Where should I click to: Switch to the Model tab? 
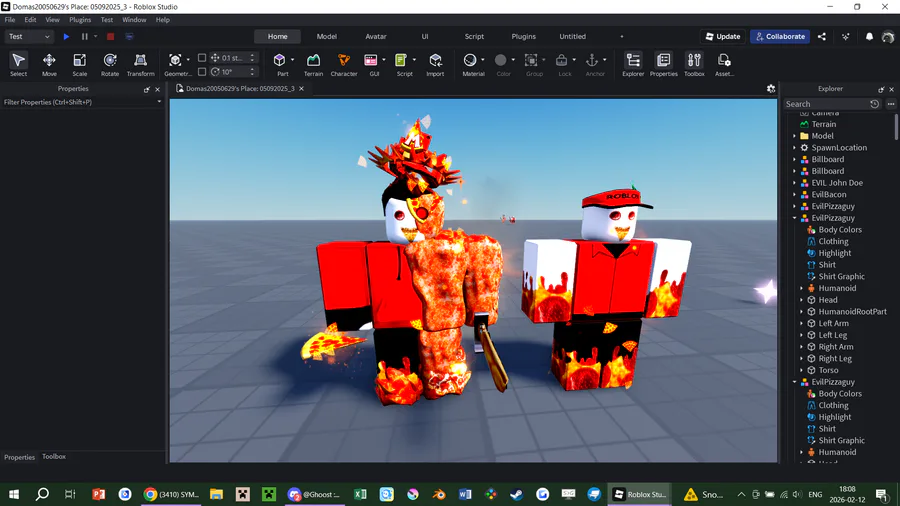point(327,36)
